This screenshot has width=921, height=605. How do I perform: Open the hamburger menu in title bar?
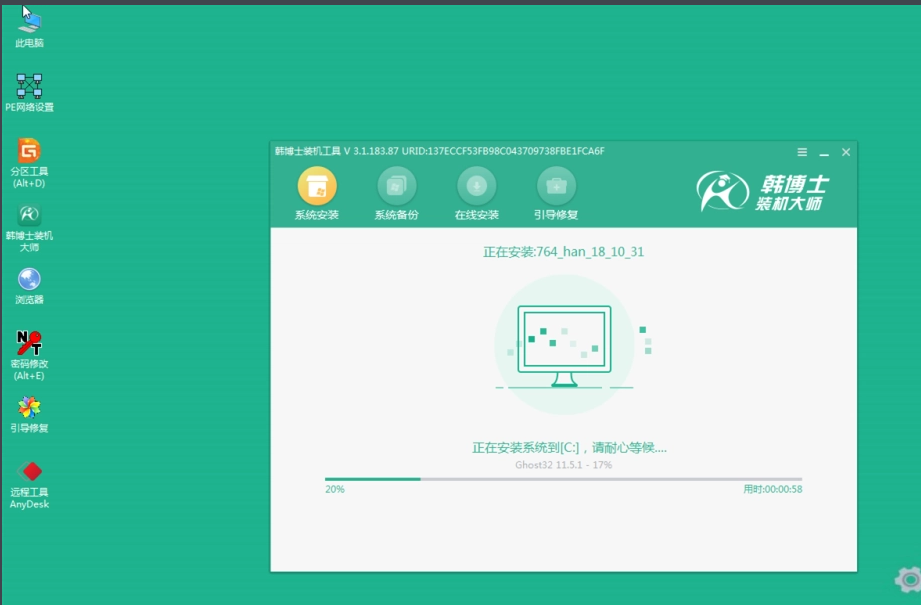pos(802,152)
